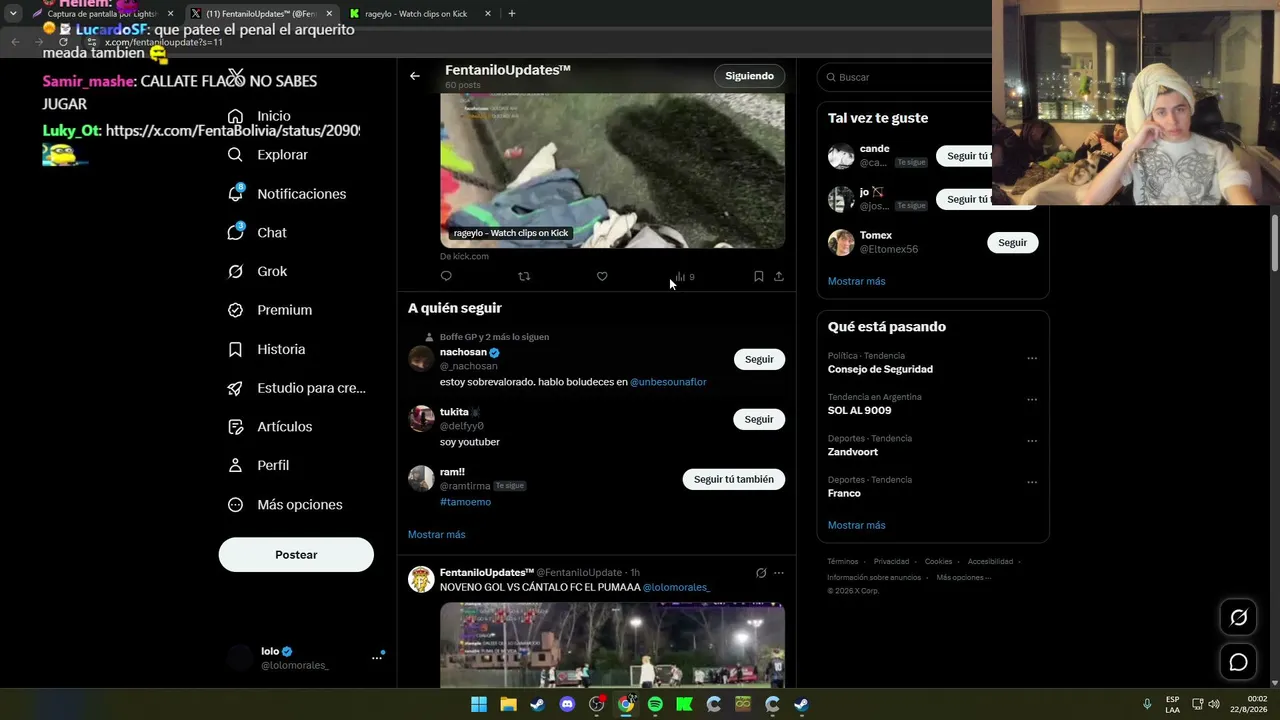Open the Historia bookmark icon
The width and height of the screenshot is (1280, 720).
tap(235, 349)
